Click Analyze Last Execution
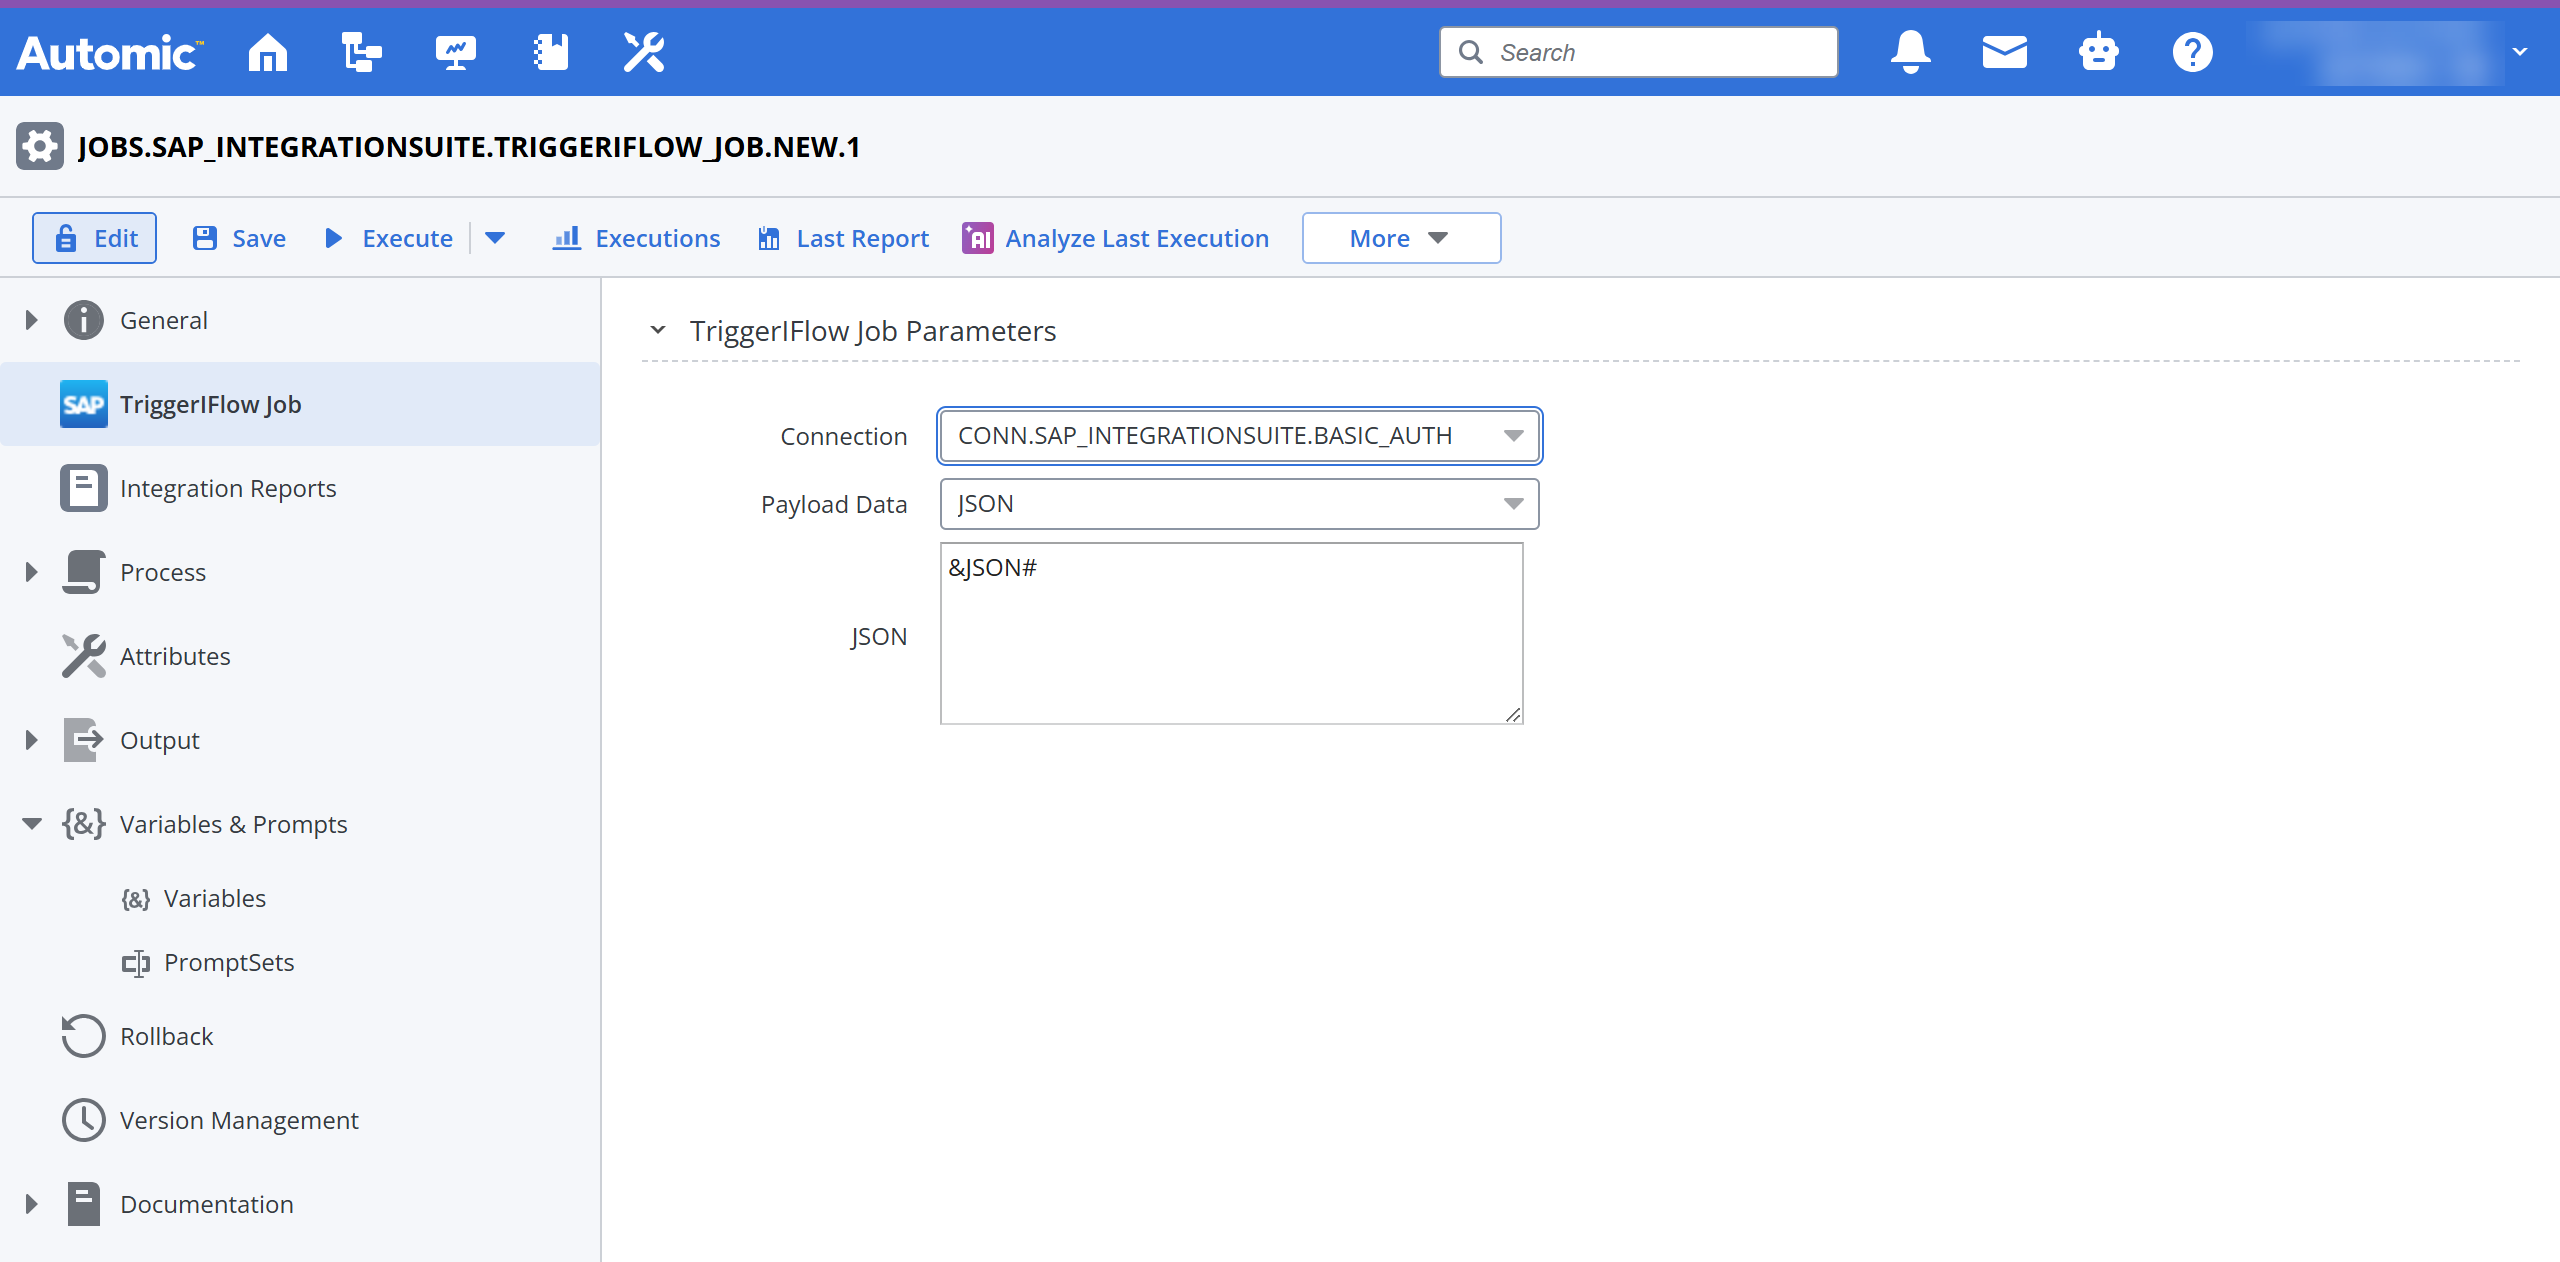 pos(1116,238)
